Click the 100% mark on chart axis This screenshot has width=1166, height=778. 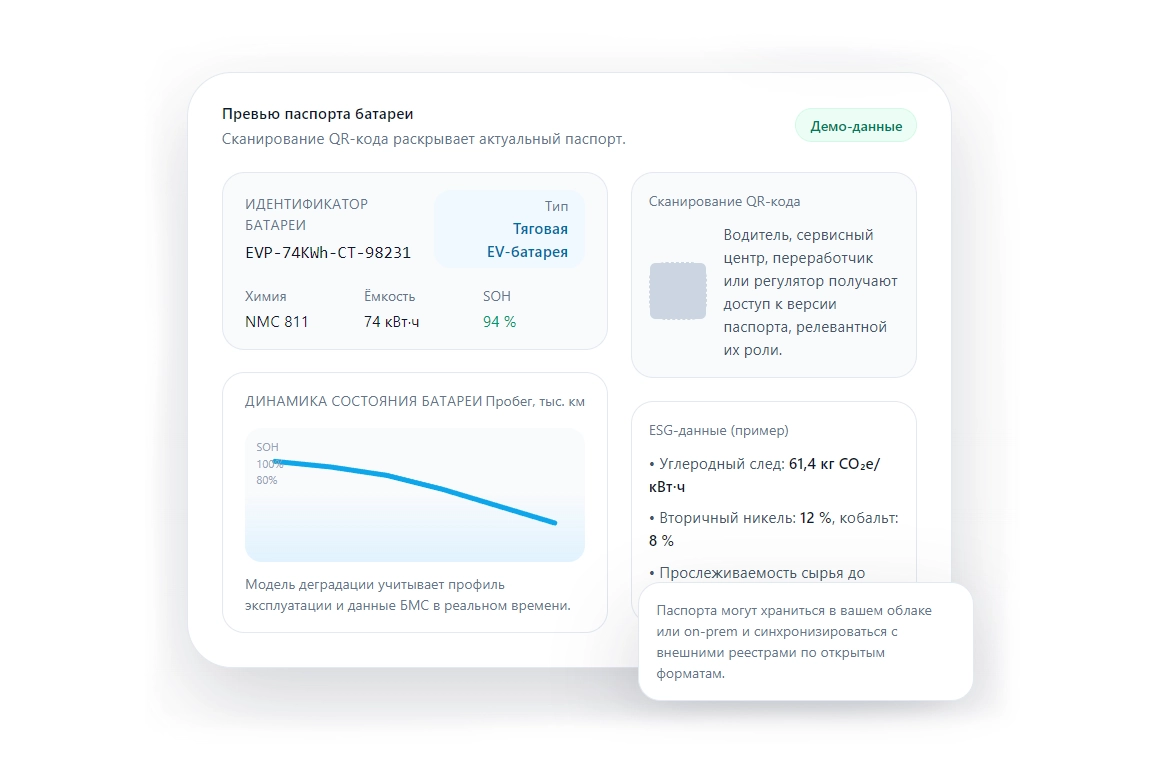pyautogui.click(x=269, y=464)
